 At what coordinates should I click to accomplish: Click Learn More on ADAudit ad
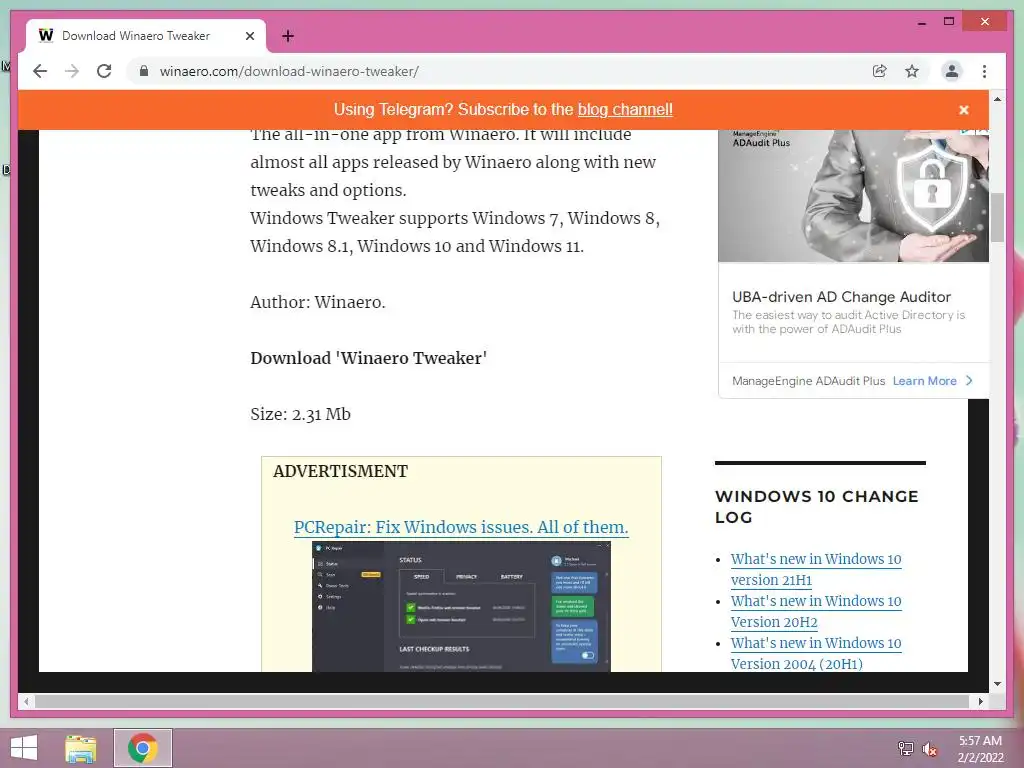tap(924, 381)
